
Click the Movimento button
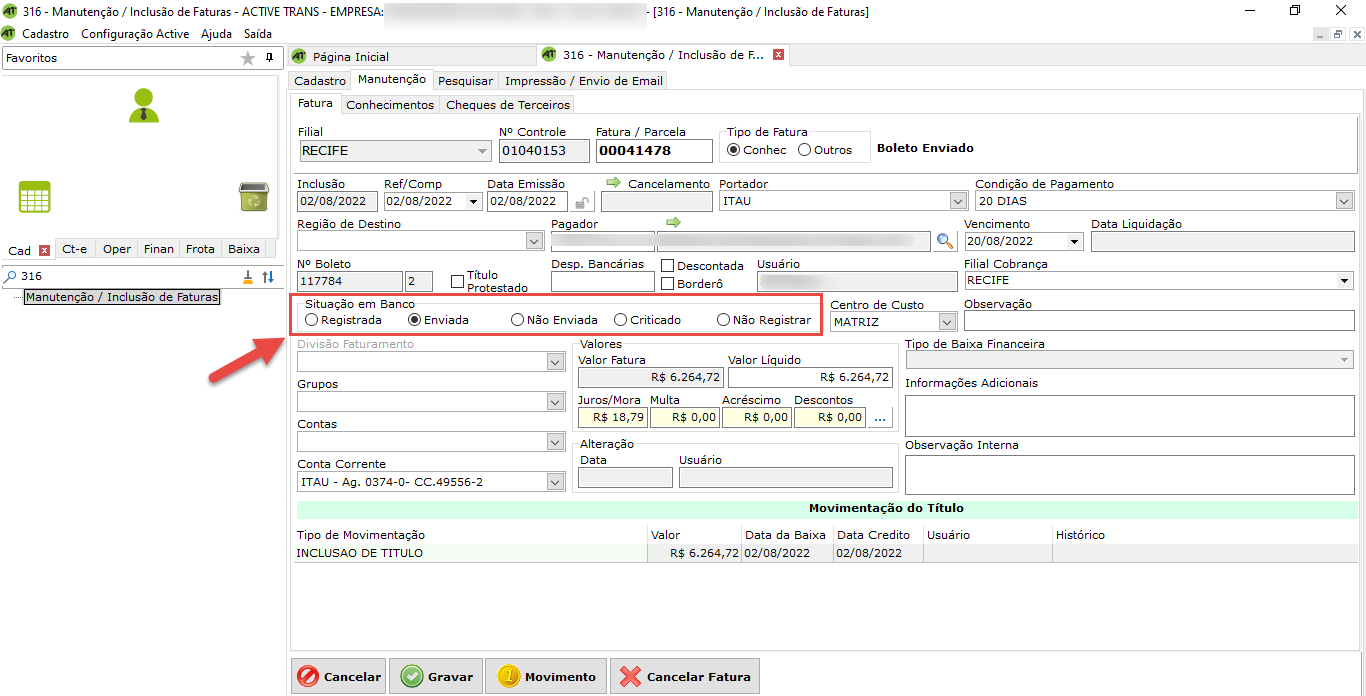[x=546, y=676]
